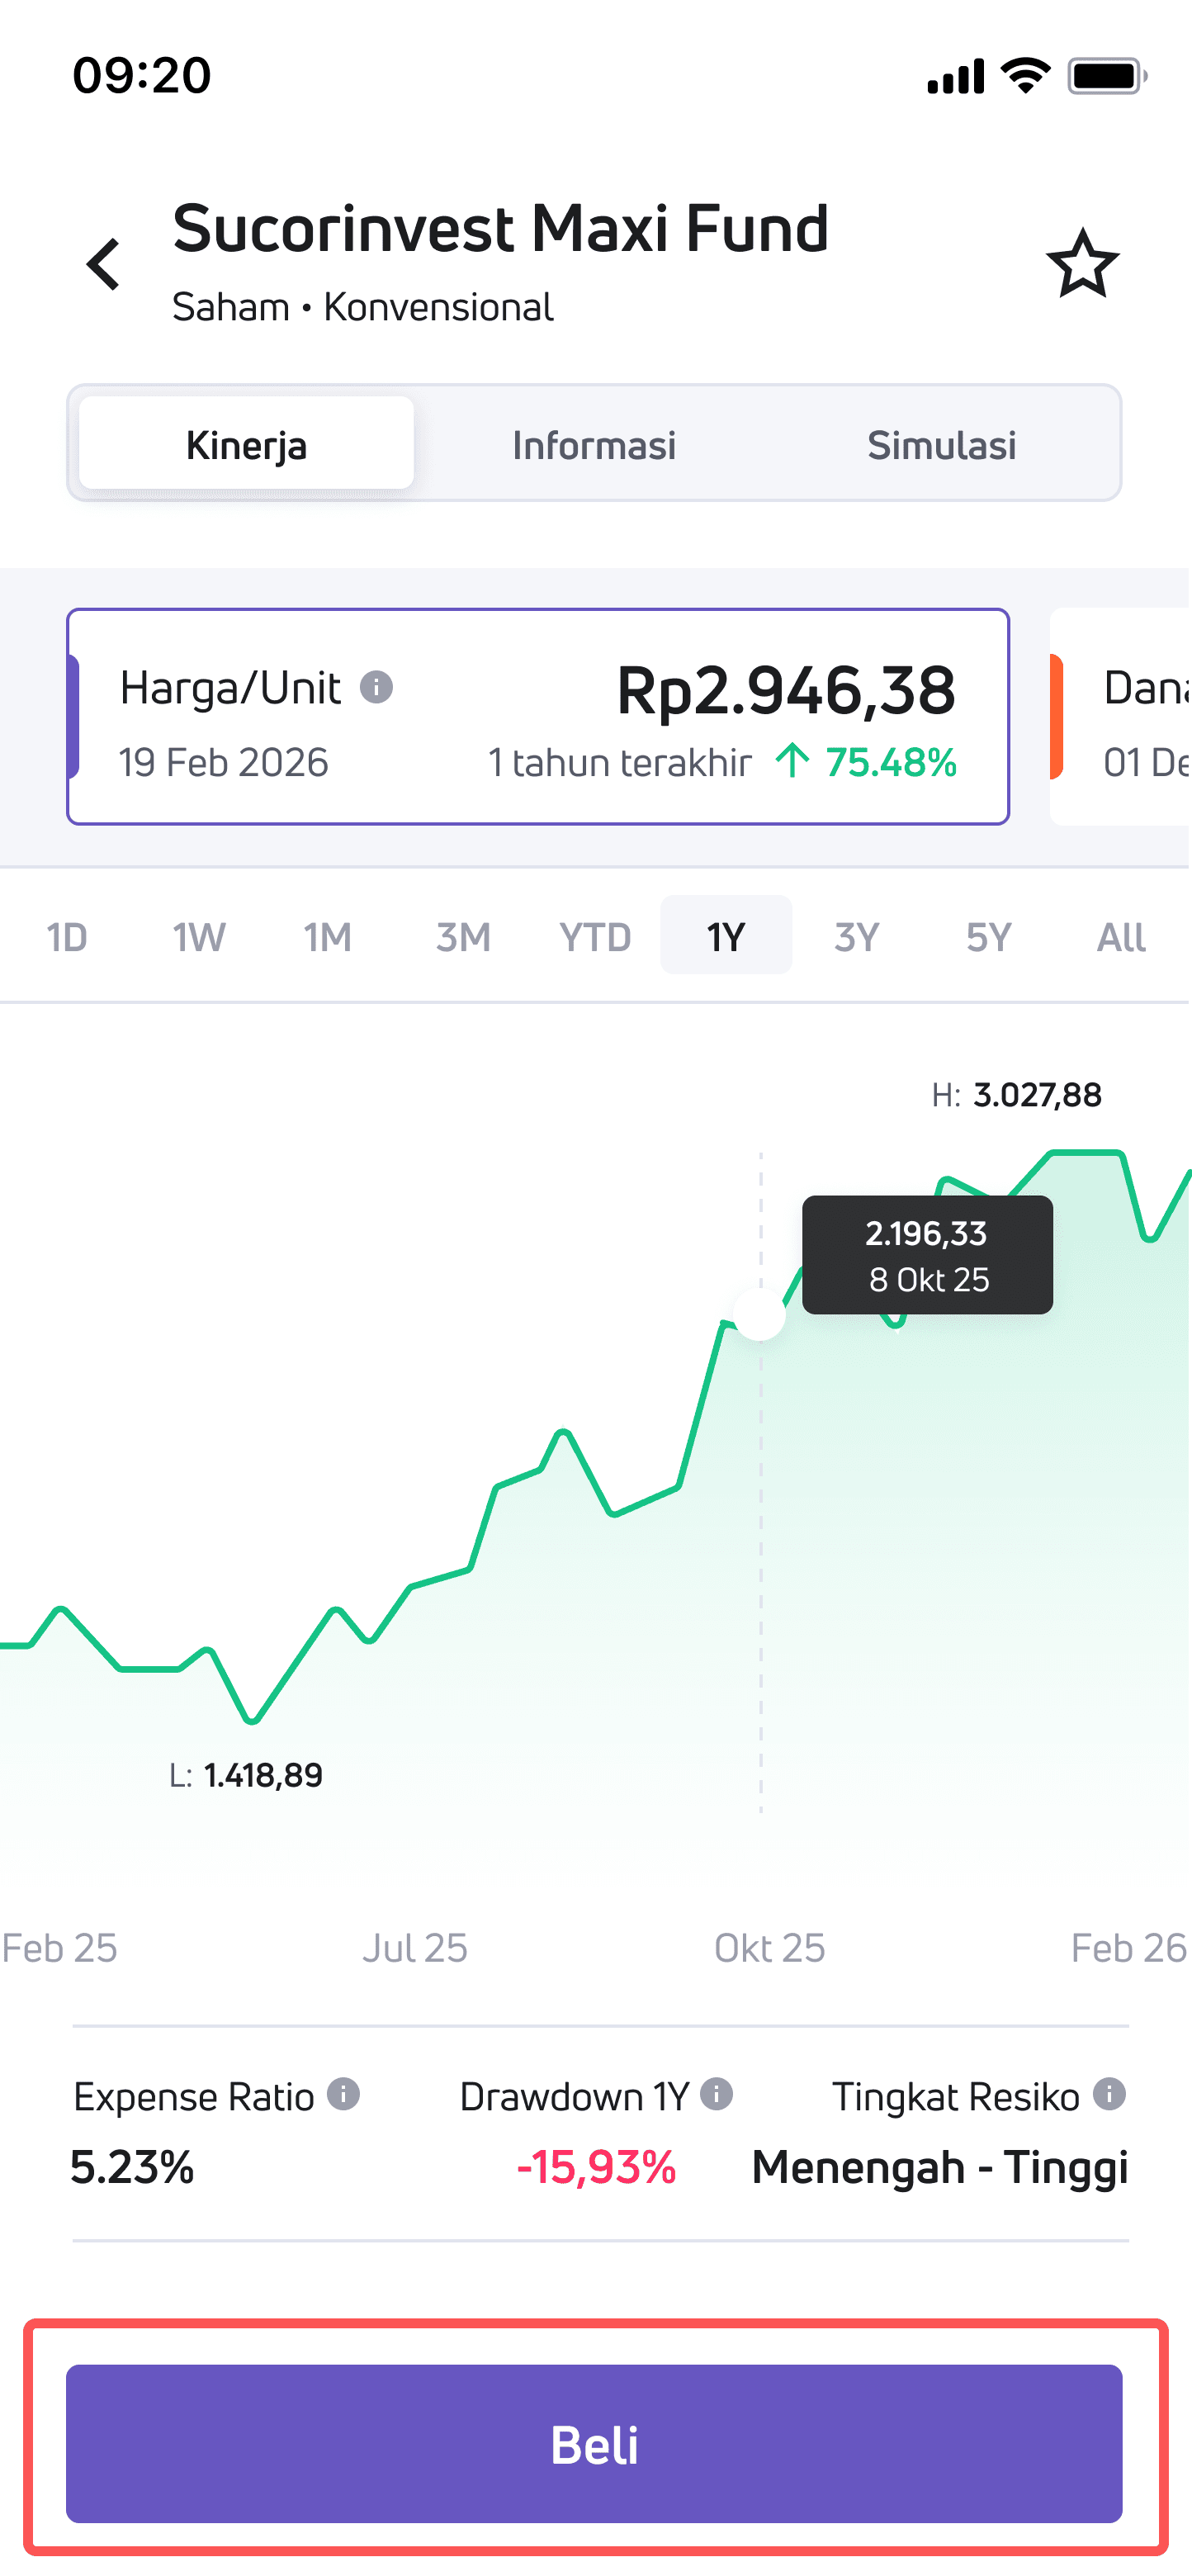Tap the back arrow icon

click(104, 265)
